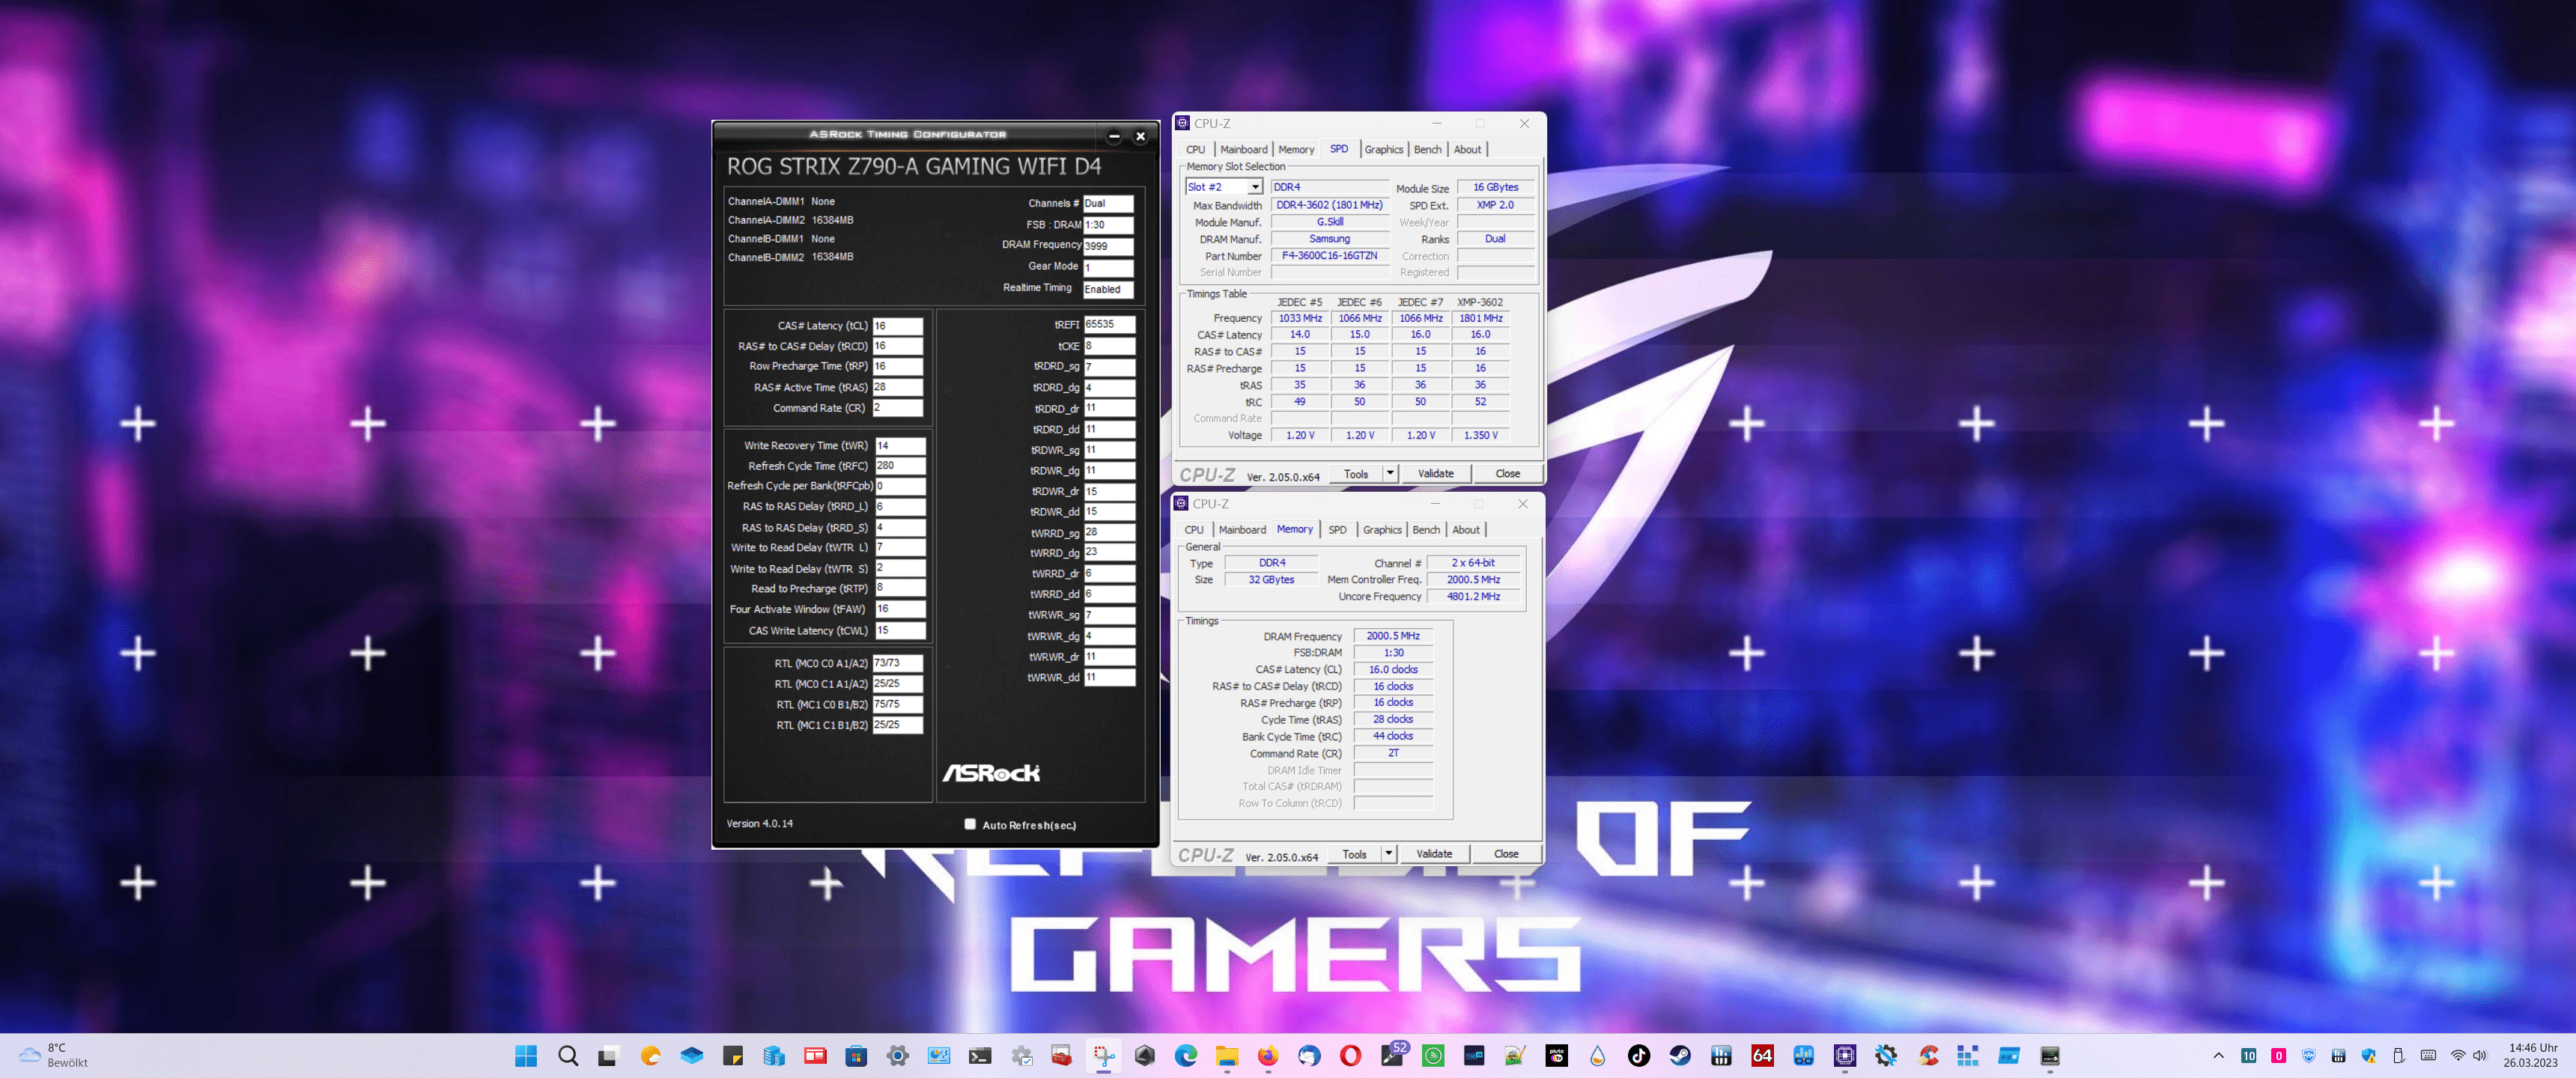Open weather widget showing 8°C Bewölkt
Screen dimensions: 2576x1078
[x=55, y=1055]
